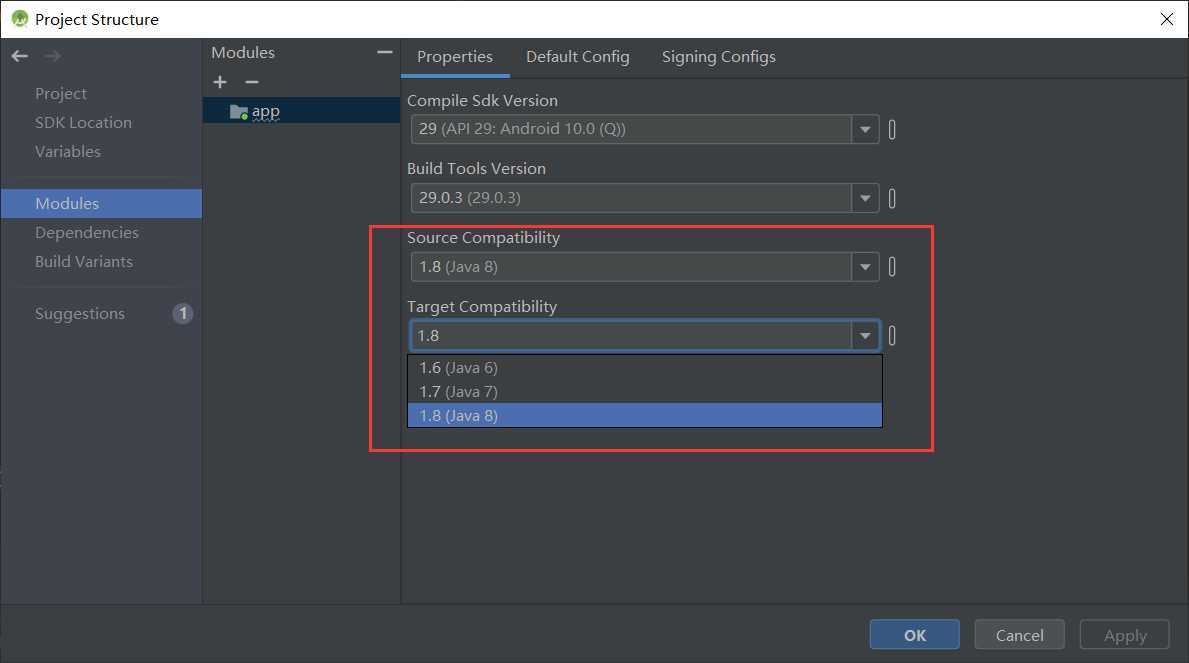The image size is (1189, 663).
Task: Click the Apply button
Action: [1125, 635]
